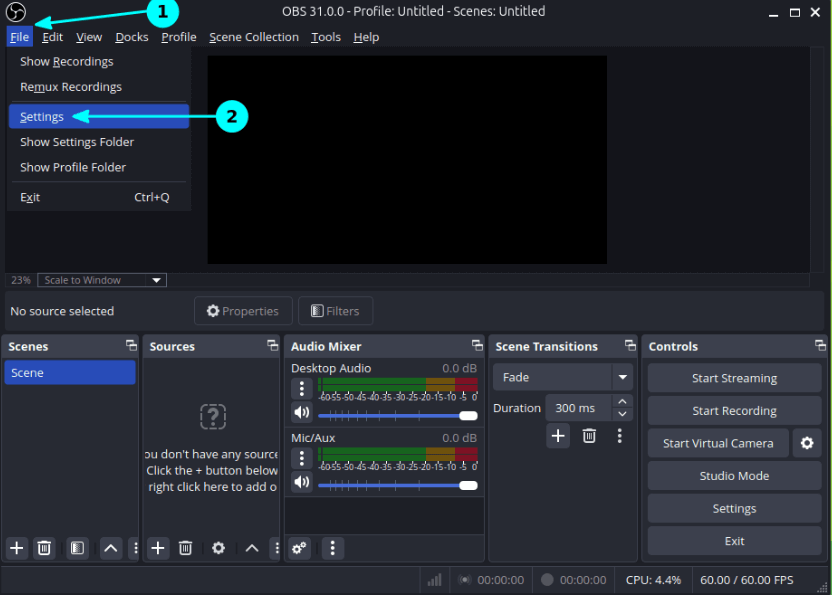Move scene up with arrow icon
Screen dimensions: 832x595
(111, 548)
